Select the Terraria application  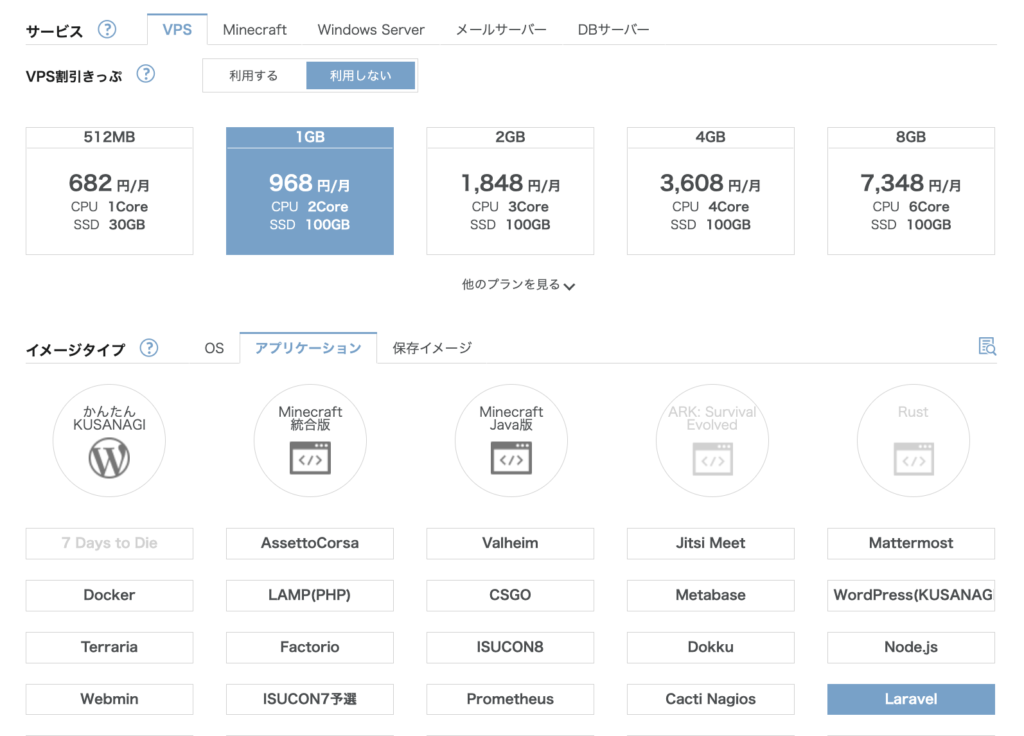110,647
